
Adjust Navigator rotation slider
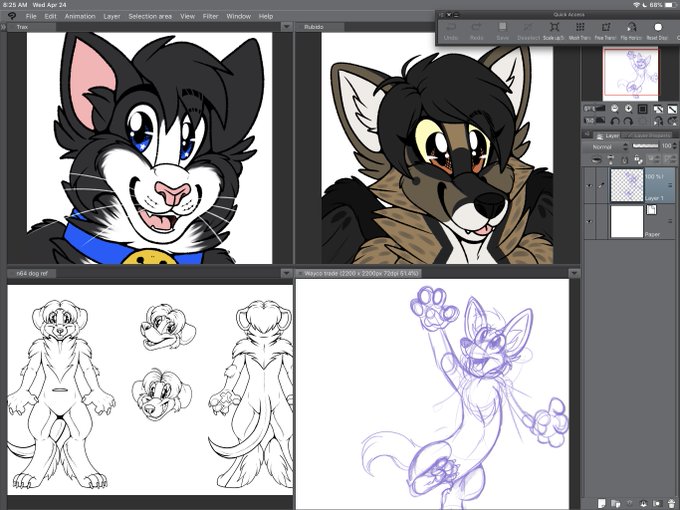(595, 120)
